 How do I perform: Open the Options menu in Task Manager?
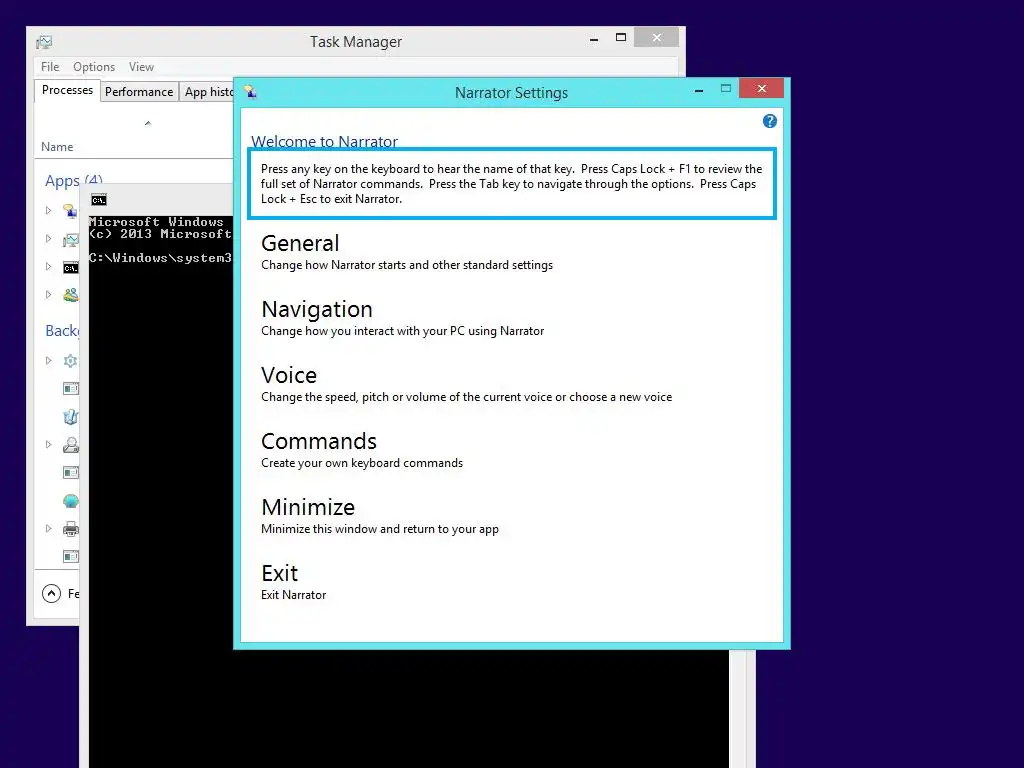(x=94, y=67)
